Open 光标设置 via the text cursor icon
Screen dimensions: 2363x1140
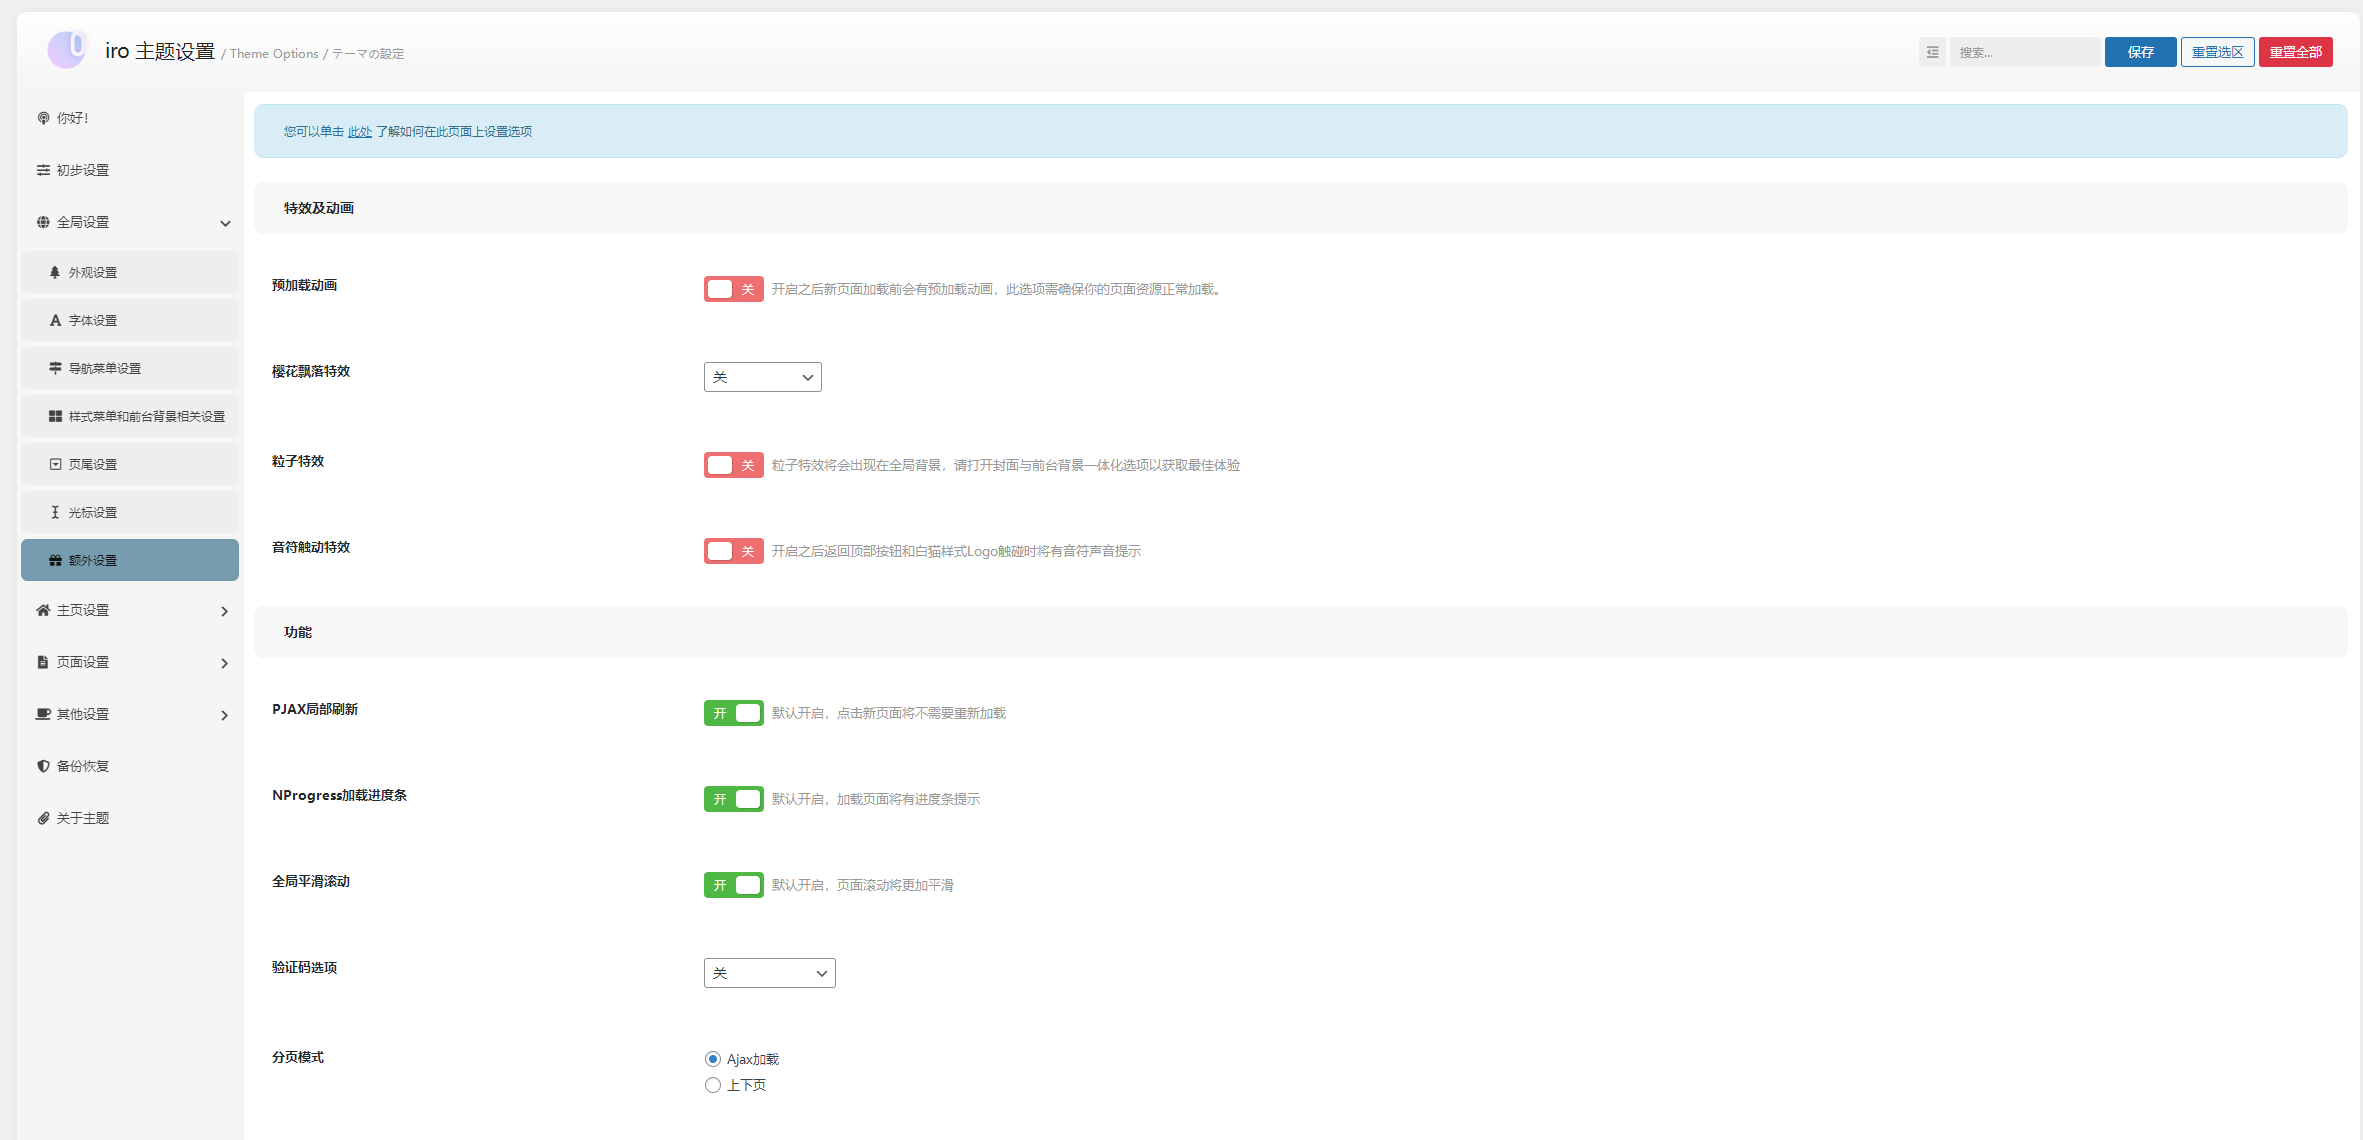(55, 512)
